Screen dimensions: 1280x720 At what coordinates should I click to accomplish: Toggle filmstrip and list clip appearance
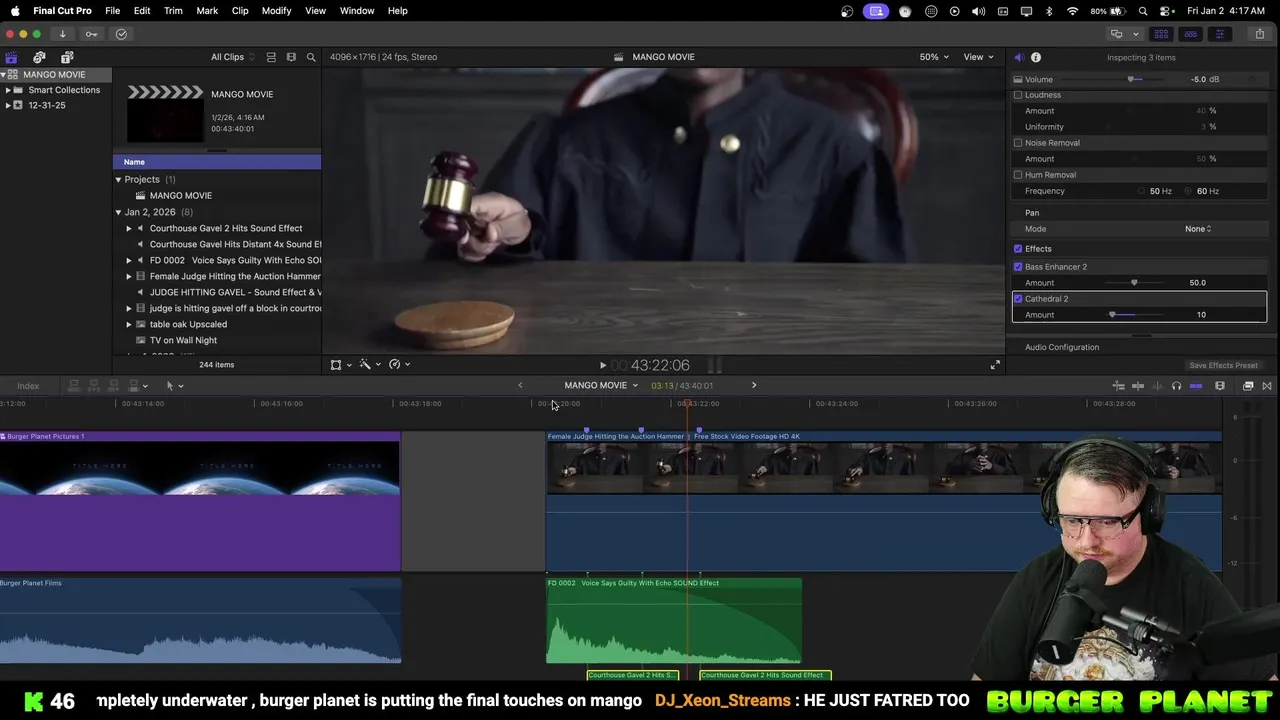271,57
